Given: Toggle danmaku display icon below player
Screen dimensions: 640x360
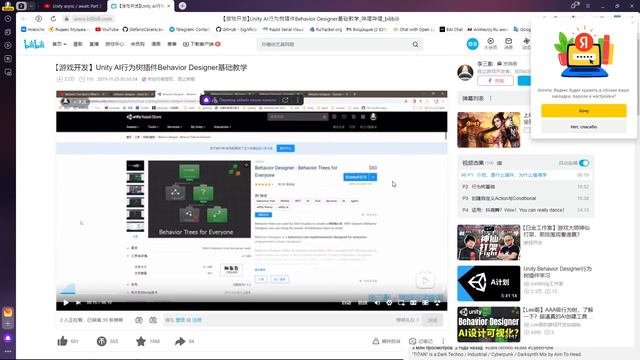Looking at the screenshot, I should click(139, 320).
